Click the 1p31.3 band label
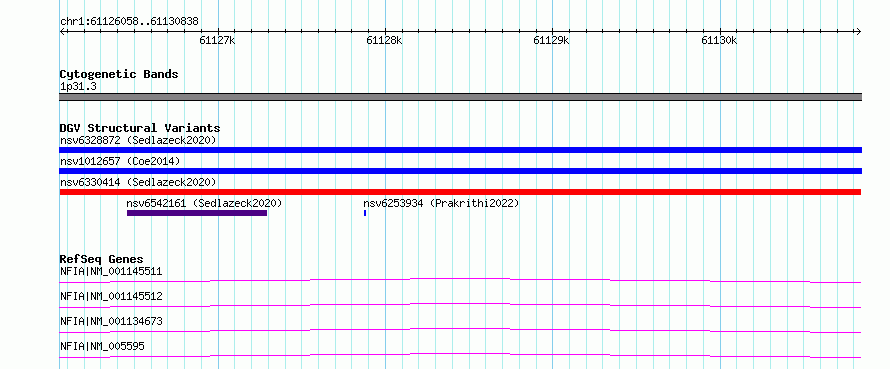Viewport: 890px width, 369px height. pyautogui.click(x=78, y=87)
